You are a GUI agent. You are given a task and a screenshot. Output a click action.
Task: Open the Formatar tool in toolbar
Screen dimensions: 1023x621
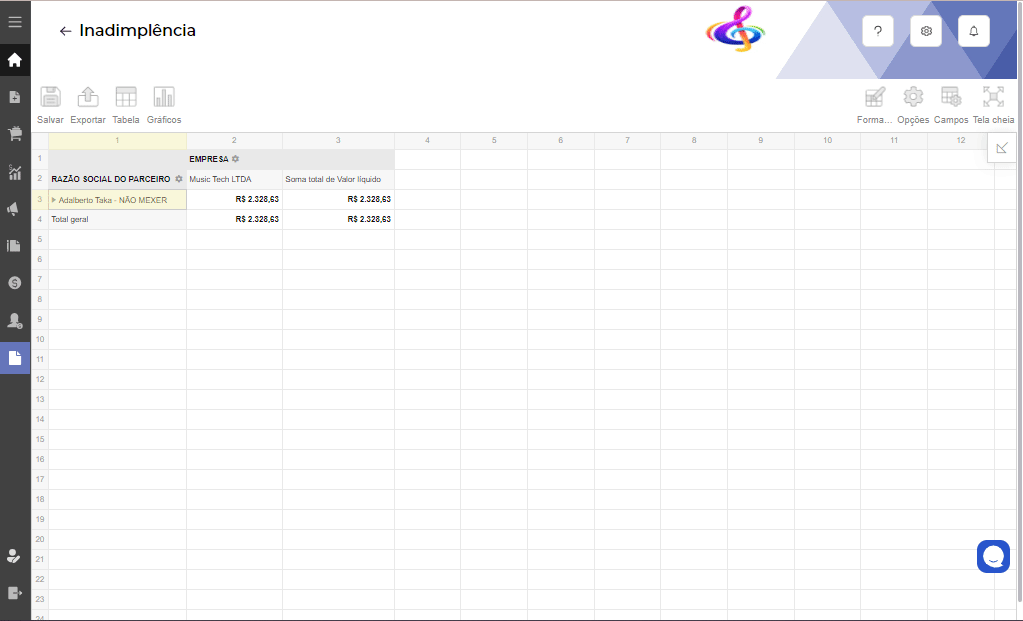tap(874, 98)
